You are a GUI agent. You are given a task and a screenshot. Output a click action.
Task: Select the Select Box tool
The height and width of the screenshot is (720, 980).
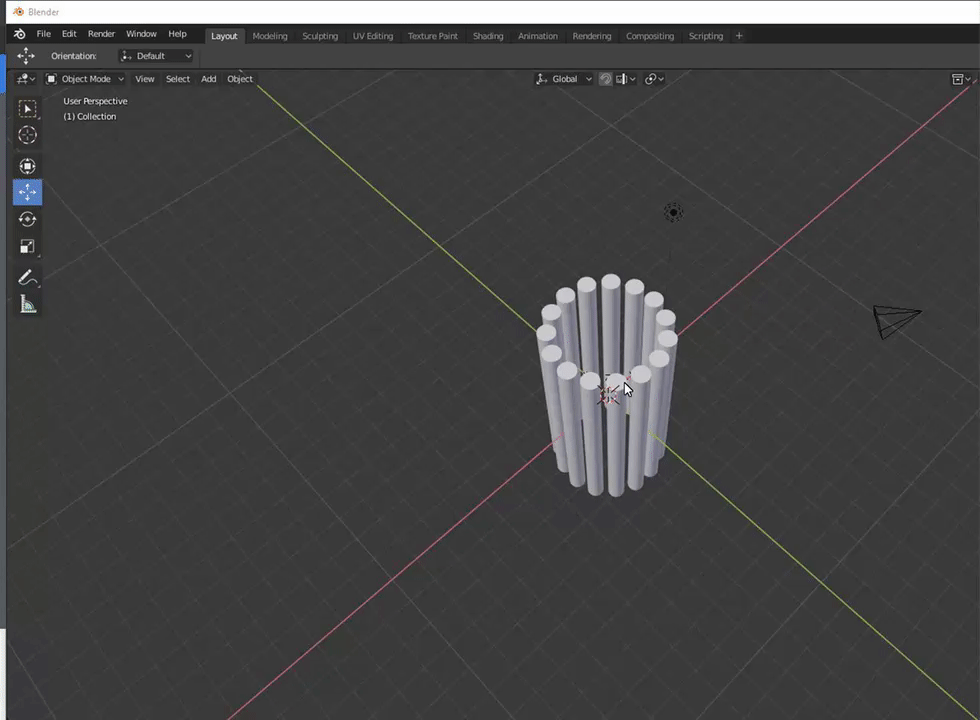[x=27, y=109]
